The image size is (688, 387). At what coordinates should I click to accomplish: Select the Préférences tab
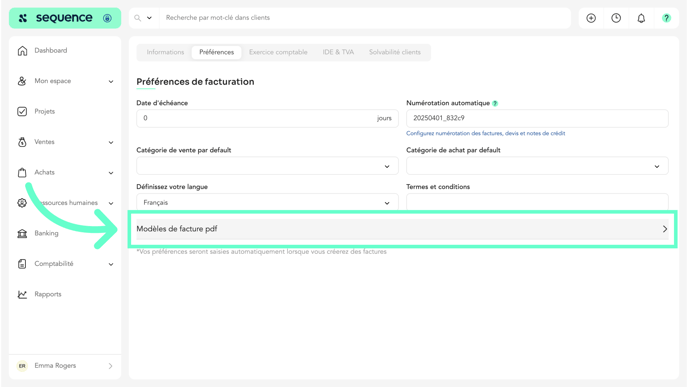[x=217, y=52]
